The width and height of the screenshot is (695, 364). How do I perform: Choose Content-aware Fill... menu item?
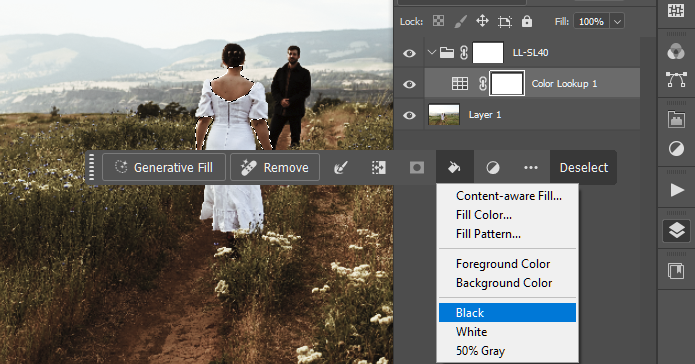(508, 196)
